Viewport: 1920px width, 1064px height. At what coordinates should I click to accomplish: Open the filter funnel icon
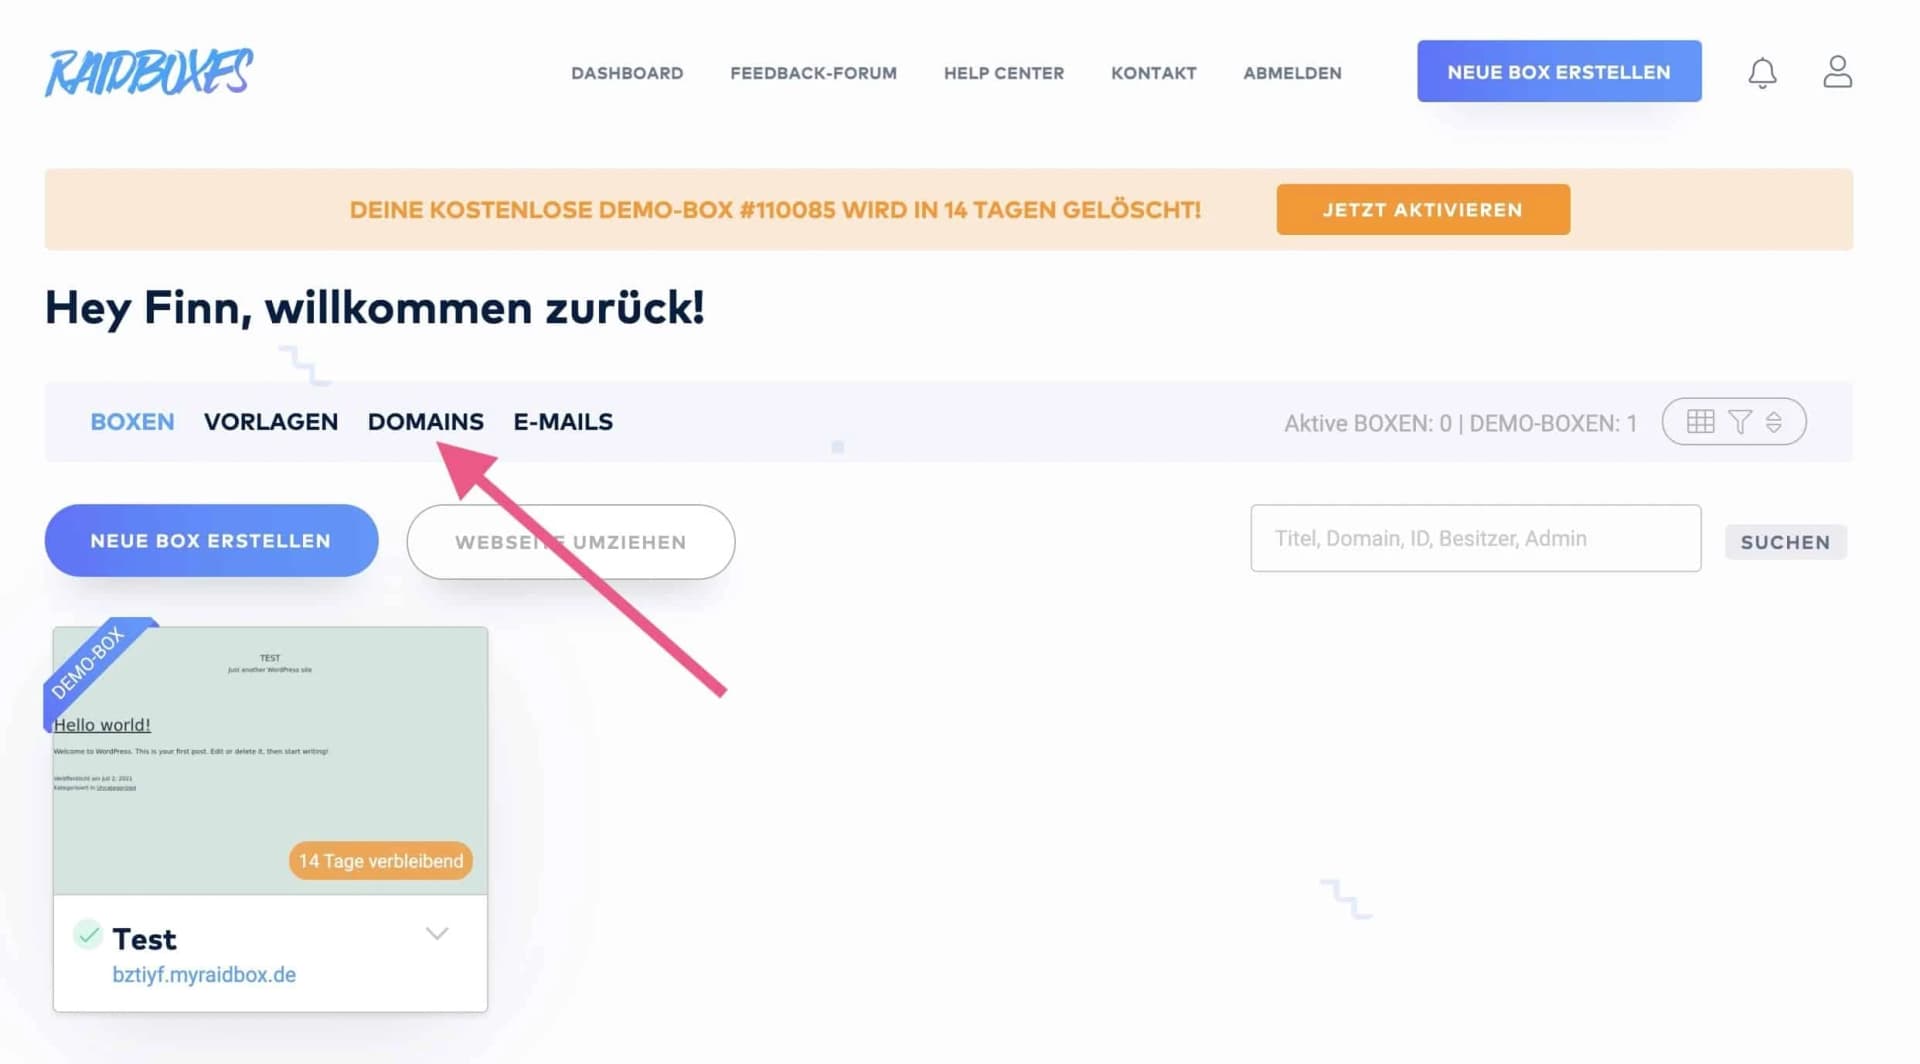point(1739,421)
